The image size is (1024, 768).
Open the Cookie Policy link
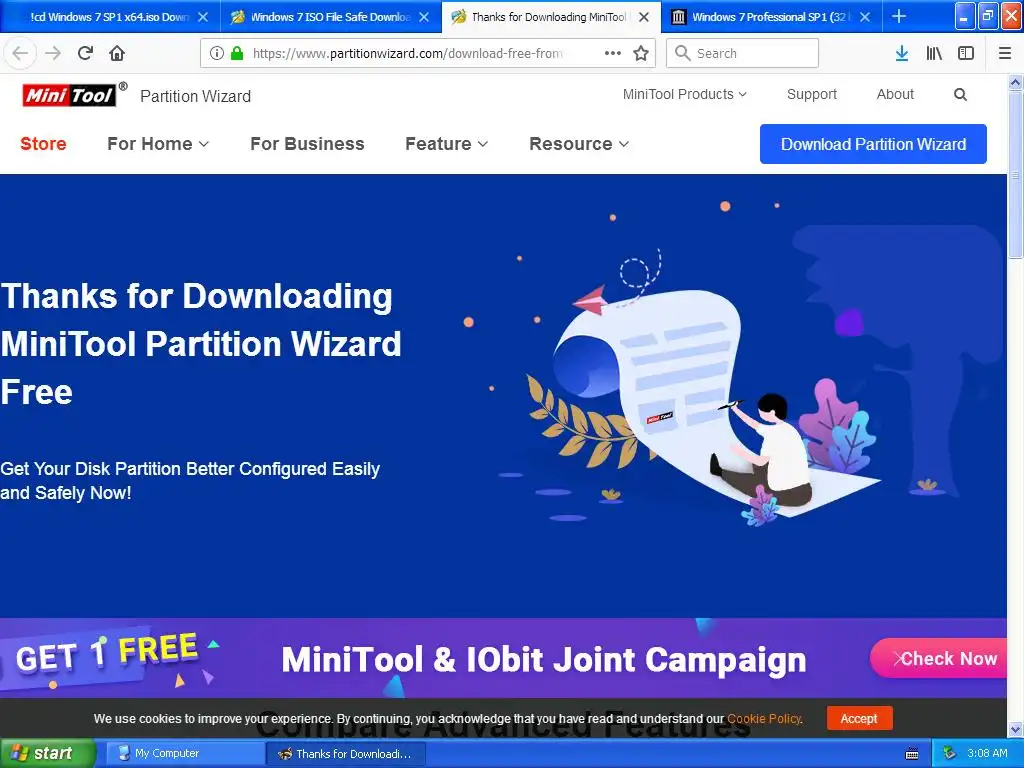(764, 718)
